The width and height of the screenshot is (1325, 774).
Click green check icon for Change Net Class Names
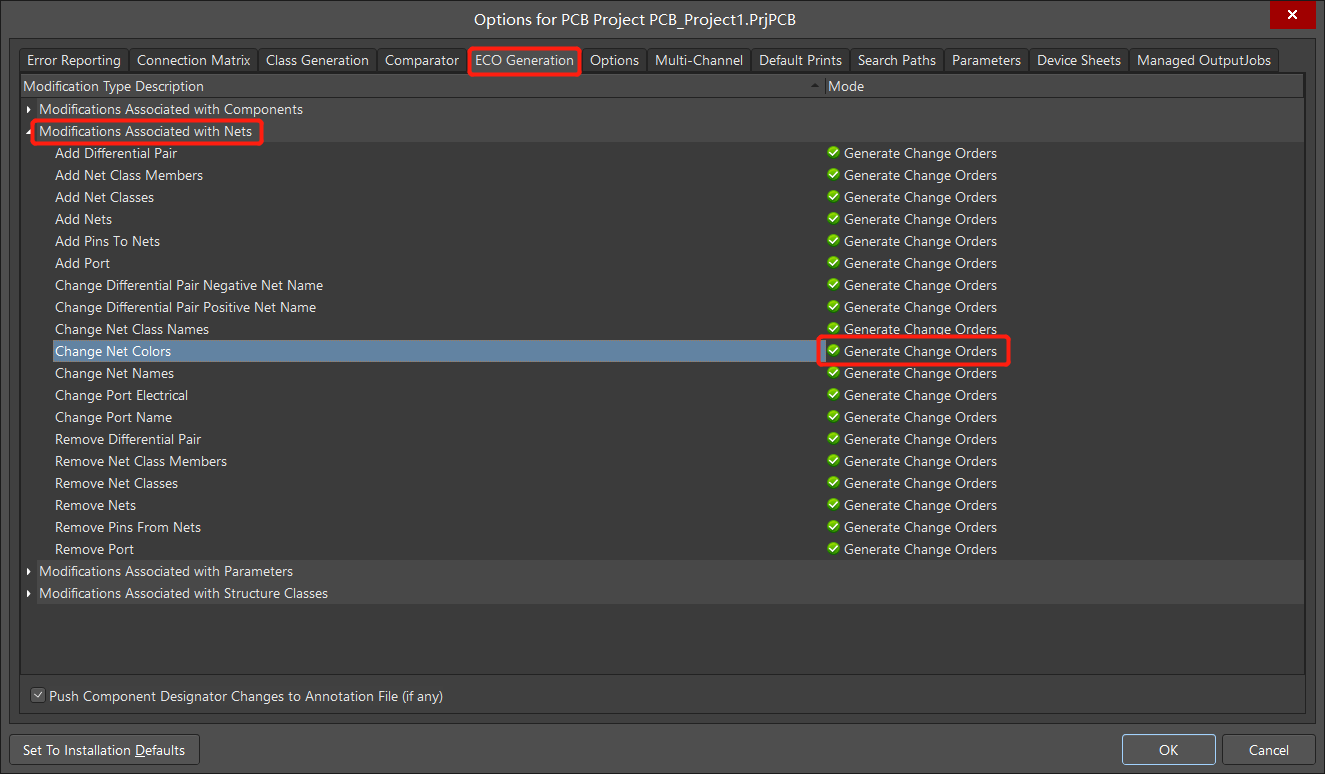(x=833, y=329)
